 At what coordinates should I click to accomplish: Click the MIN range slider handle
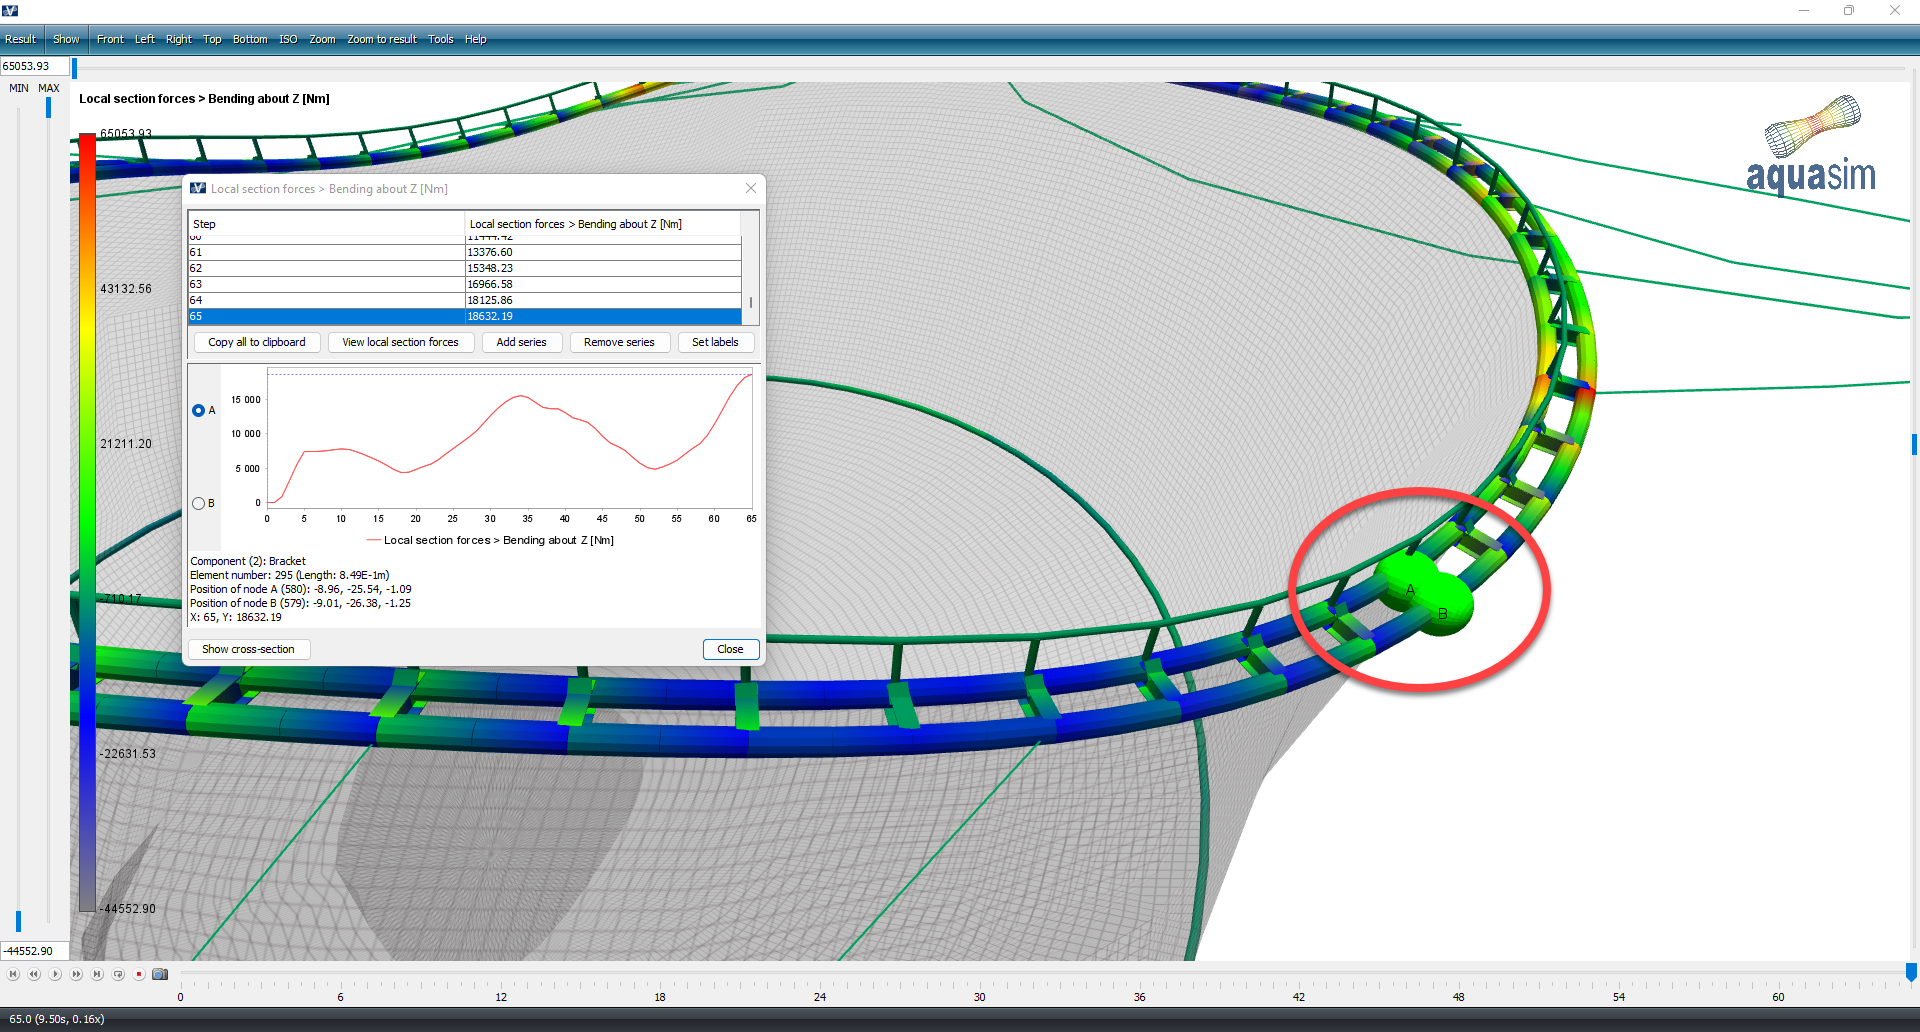18,921
